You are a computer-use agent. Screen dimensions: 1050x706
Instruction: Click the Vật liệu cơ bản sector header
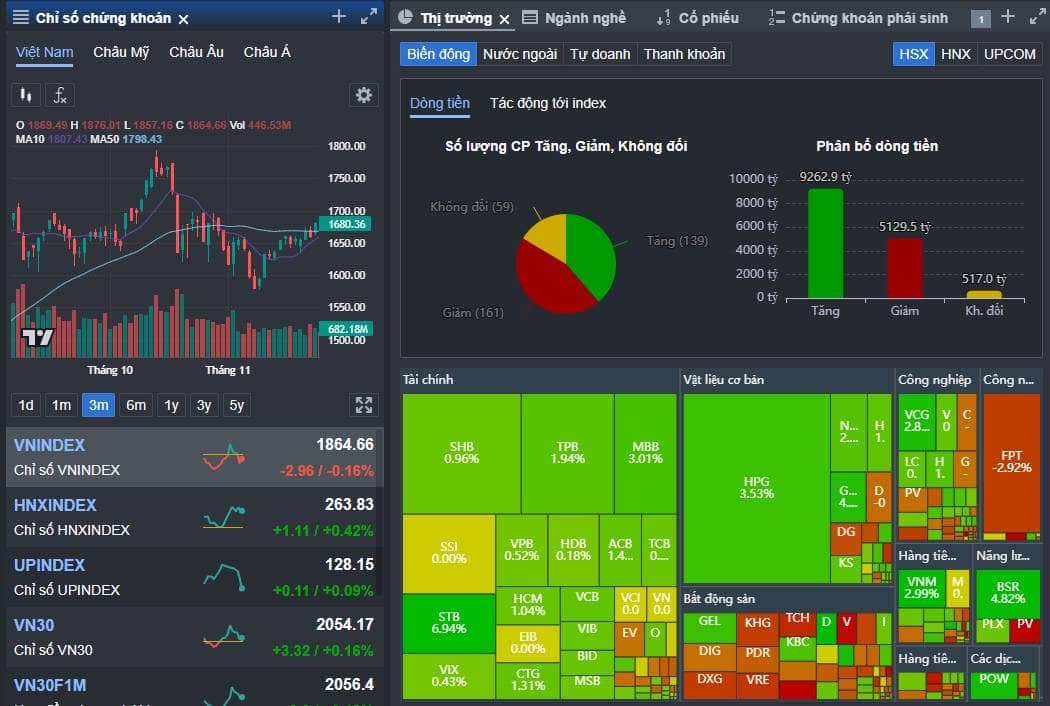pos(723,380)
